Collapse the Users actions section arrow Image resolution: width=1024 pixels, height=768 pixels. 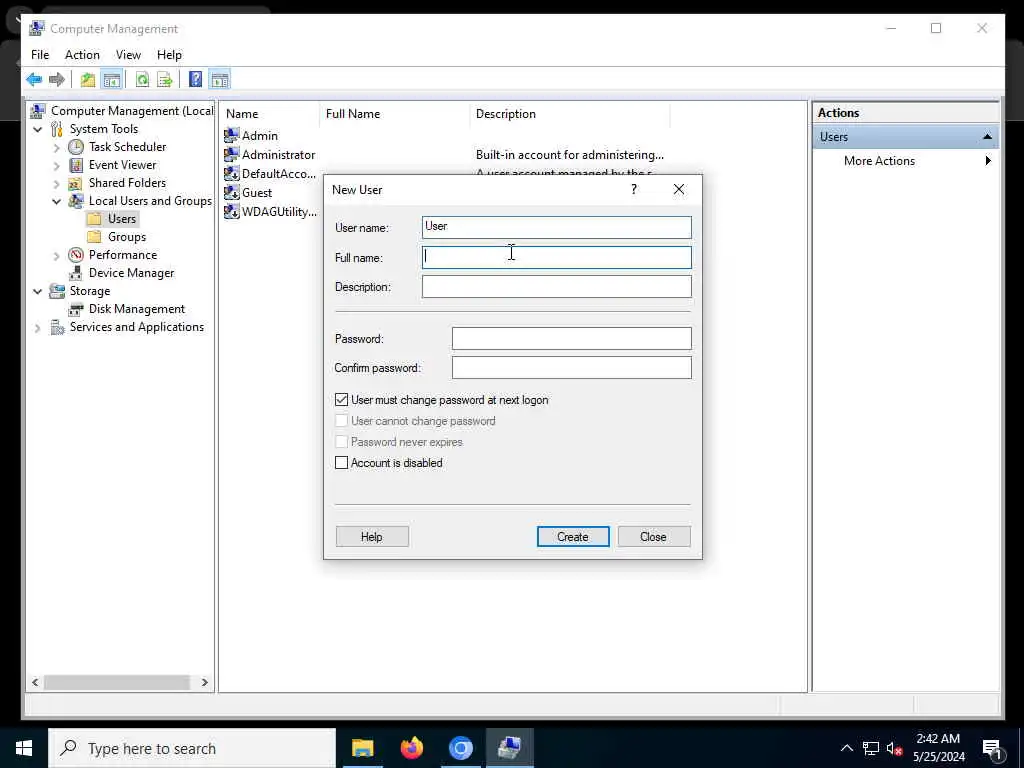pos(987,136)
